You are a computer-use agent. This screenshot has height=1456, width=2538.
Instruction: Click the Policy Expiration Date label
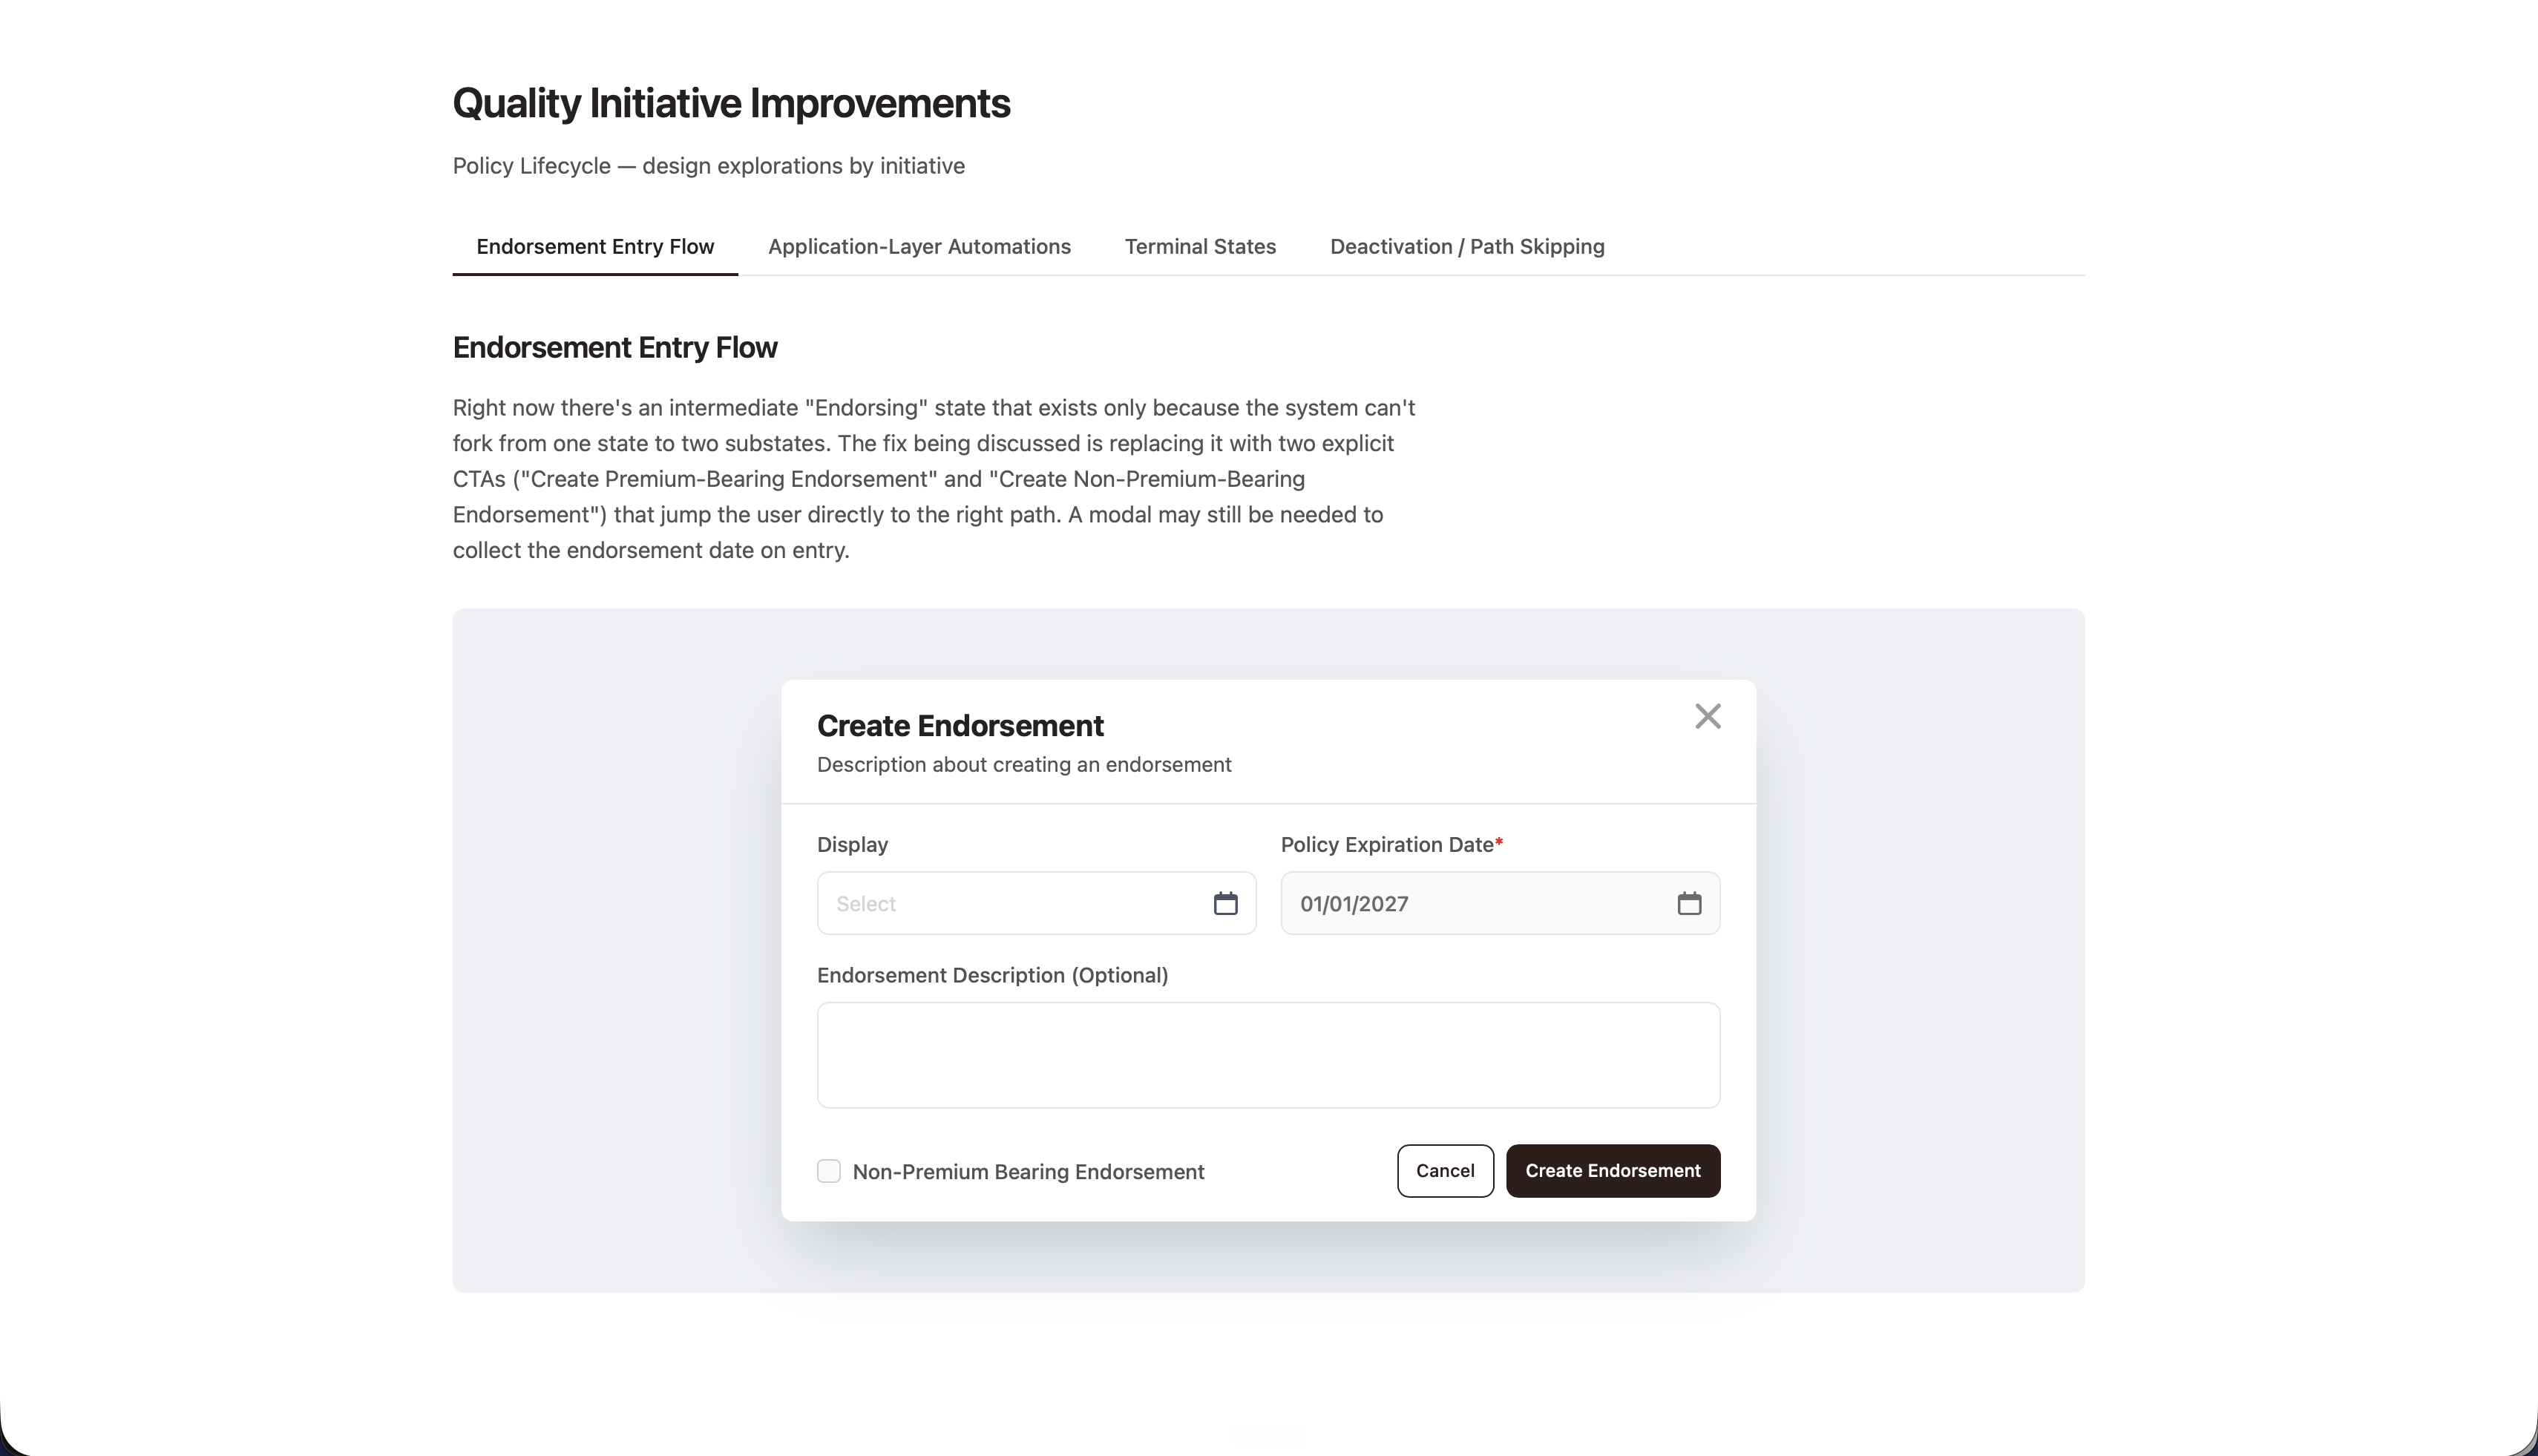1392,845
